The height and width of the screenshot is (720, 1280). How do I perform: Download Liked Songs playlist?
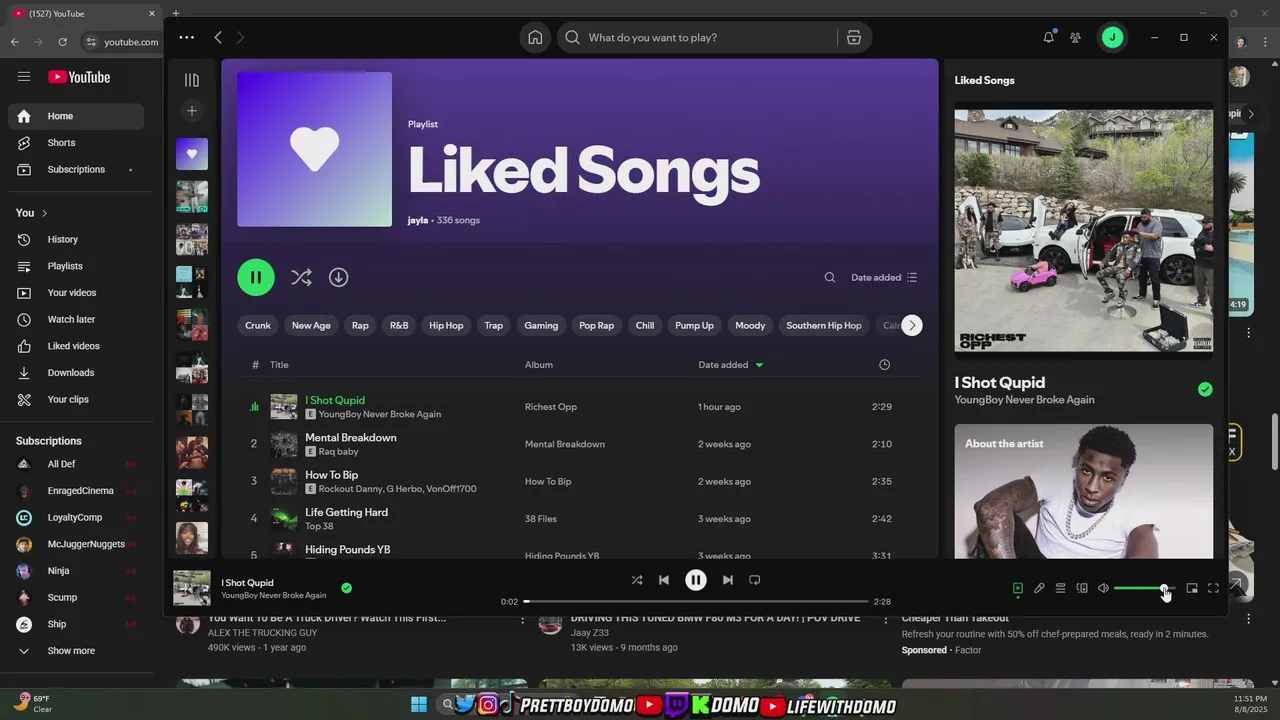tap(339, 277)
